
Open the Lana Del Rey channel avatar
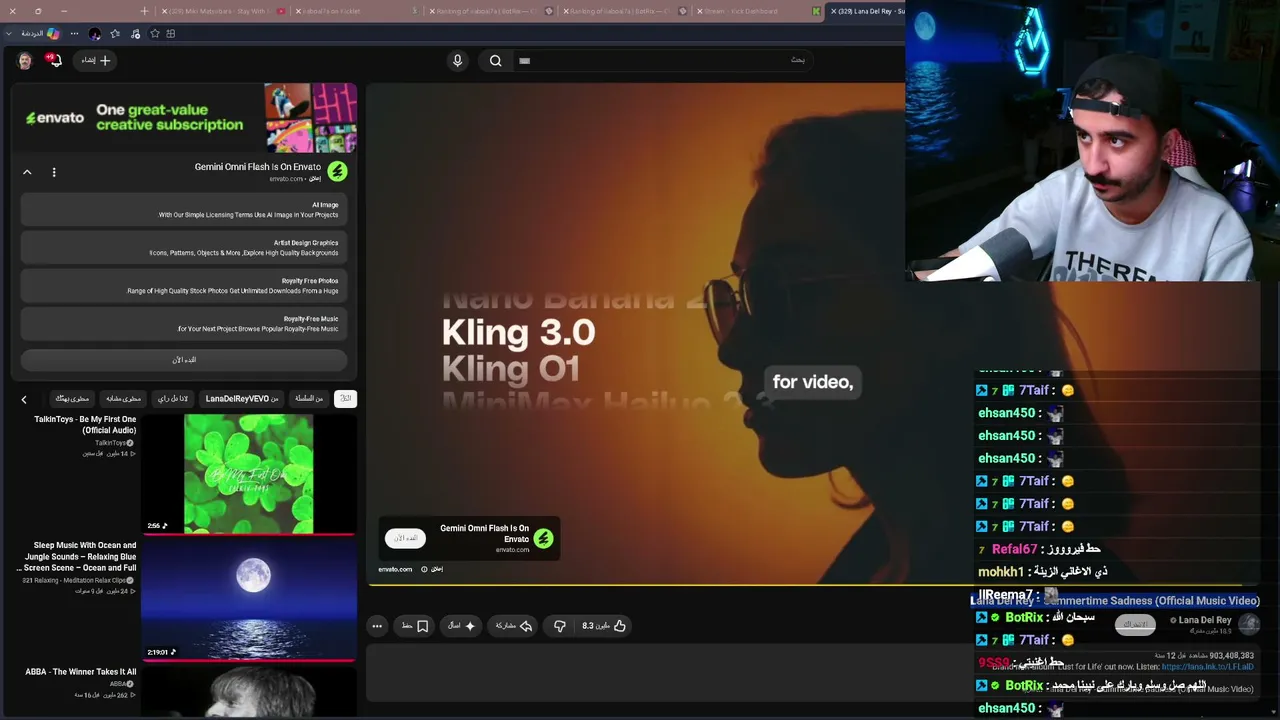point(1249,625)
